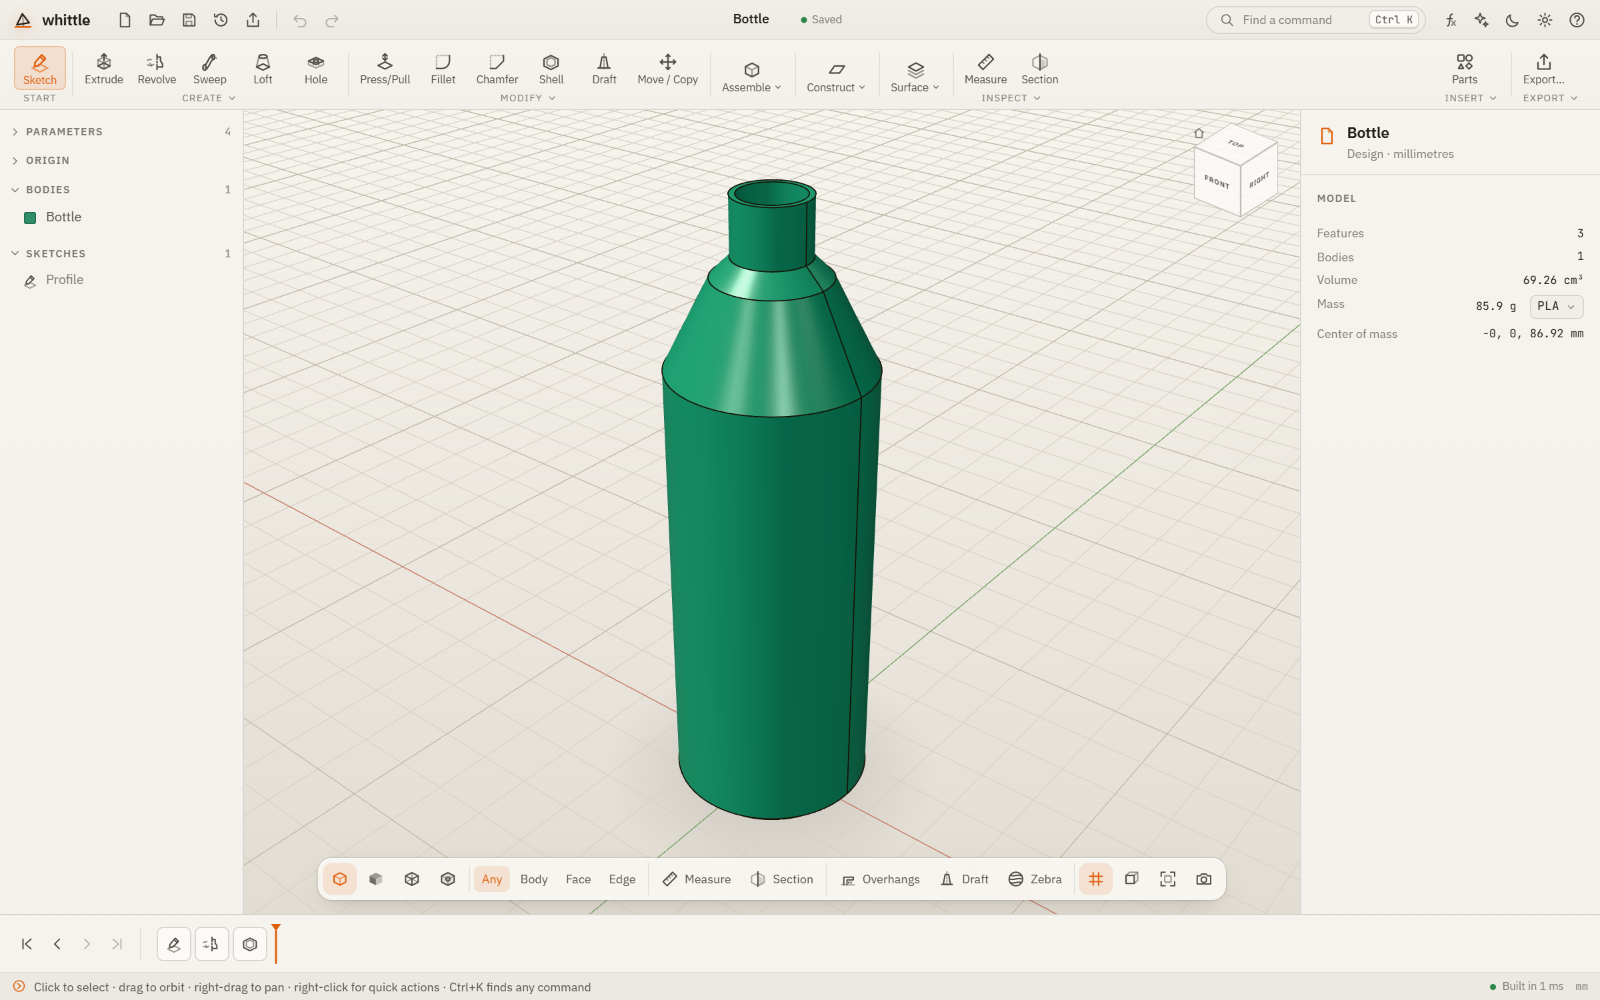The height and width of the screenshot is (1000, 1600).
Task: Select the Fillet tool
Action: (443, 68)
